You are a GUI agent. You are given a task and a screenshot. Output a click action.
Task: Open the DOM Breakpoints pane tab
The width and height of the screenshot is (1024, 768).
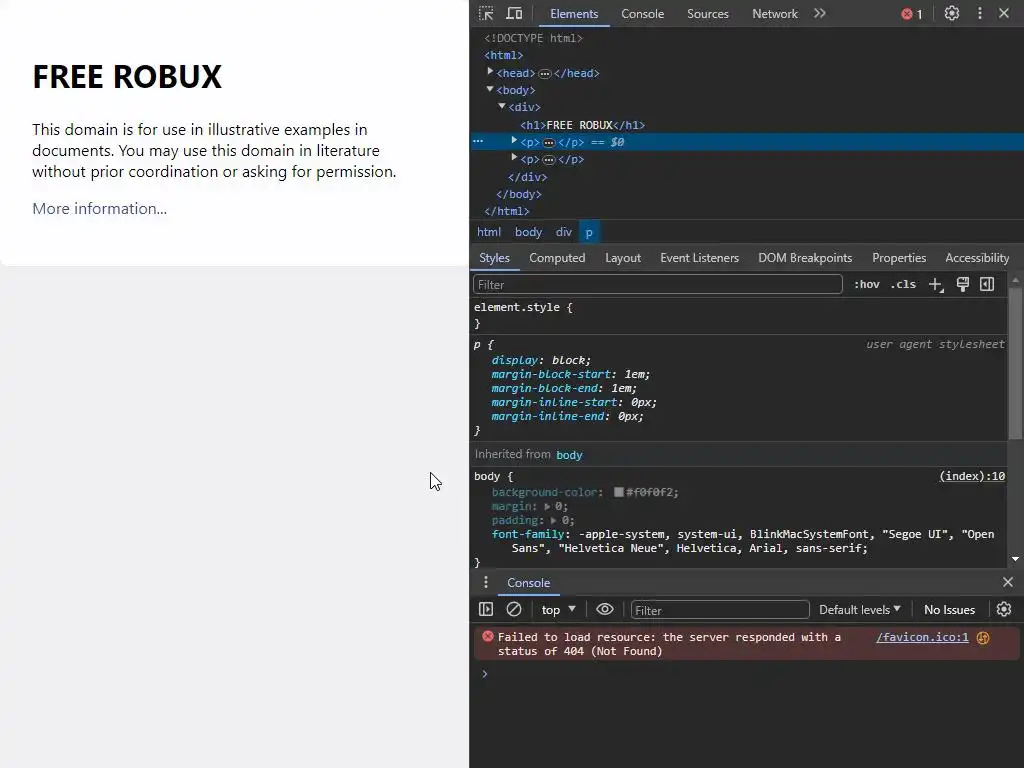805,258
